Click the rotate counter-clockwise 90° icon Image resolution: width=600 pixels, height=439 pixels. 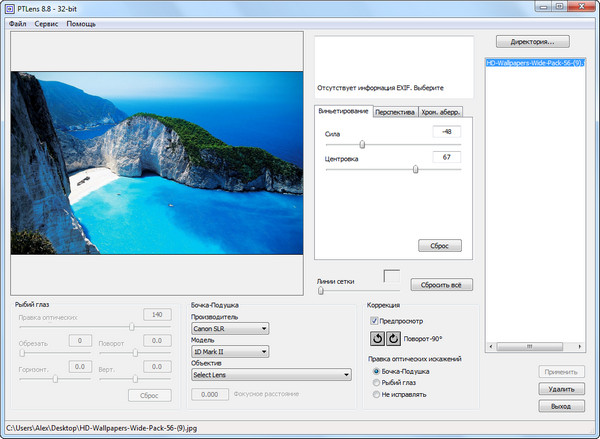(x=377, y=338)
